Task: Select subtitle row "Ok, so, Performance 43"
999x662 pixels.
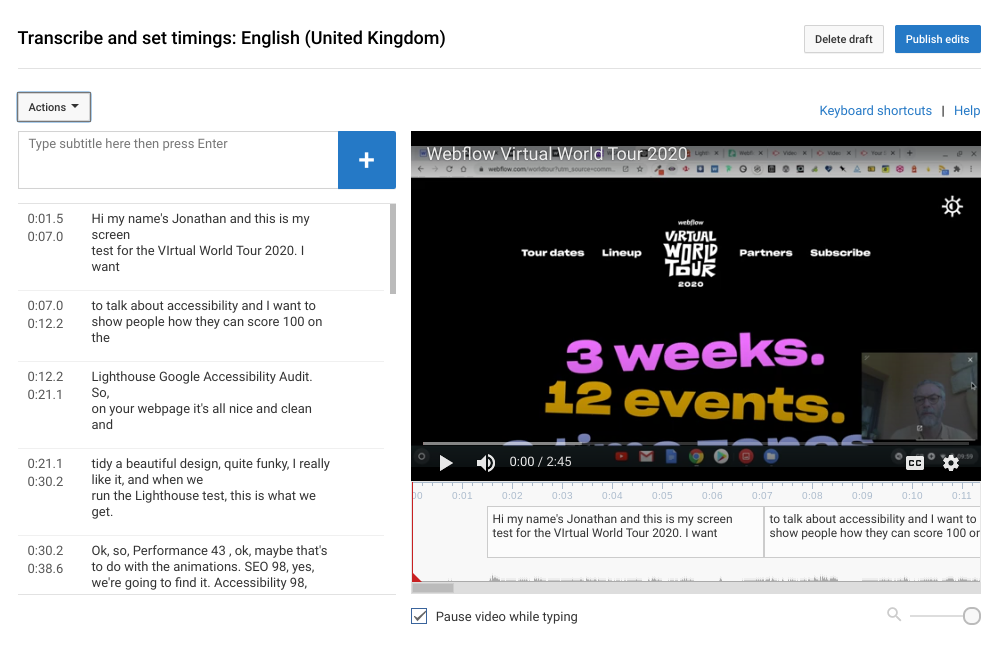Action: [x=201, y=565]
